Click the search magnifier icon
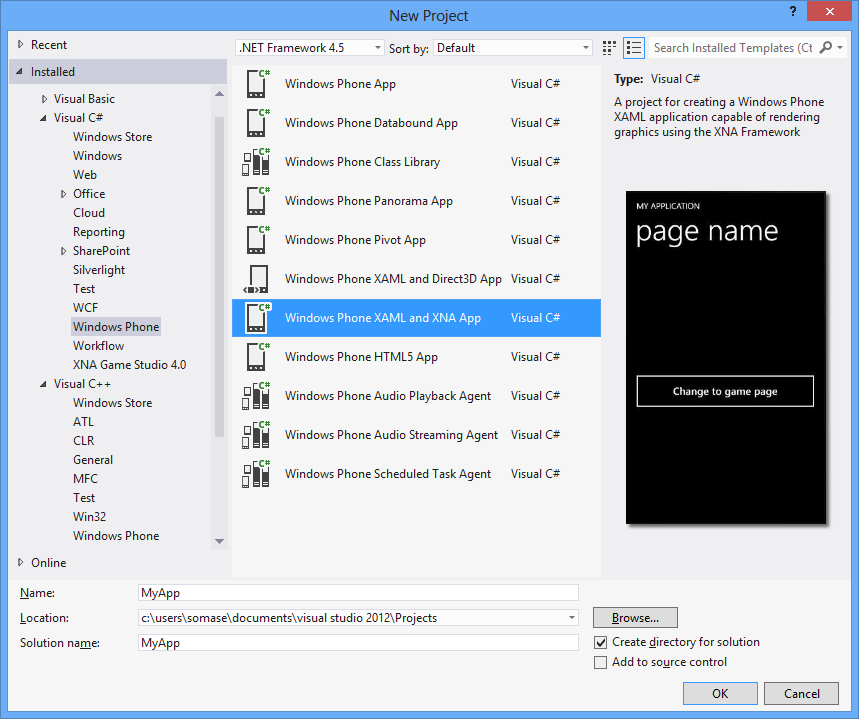 click(x=826, y=48)
